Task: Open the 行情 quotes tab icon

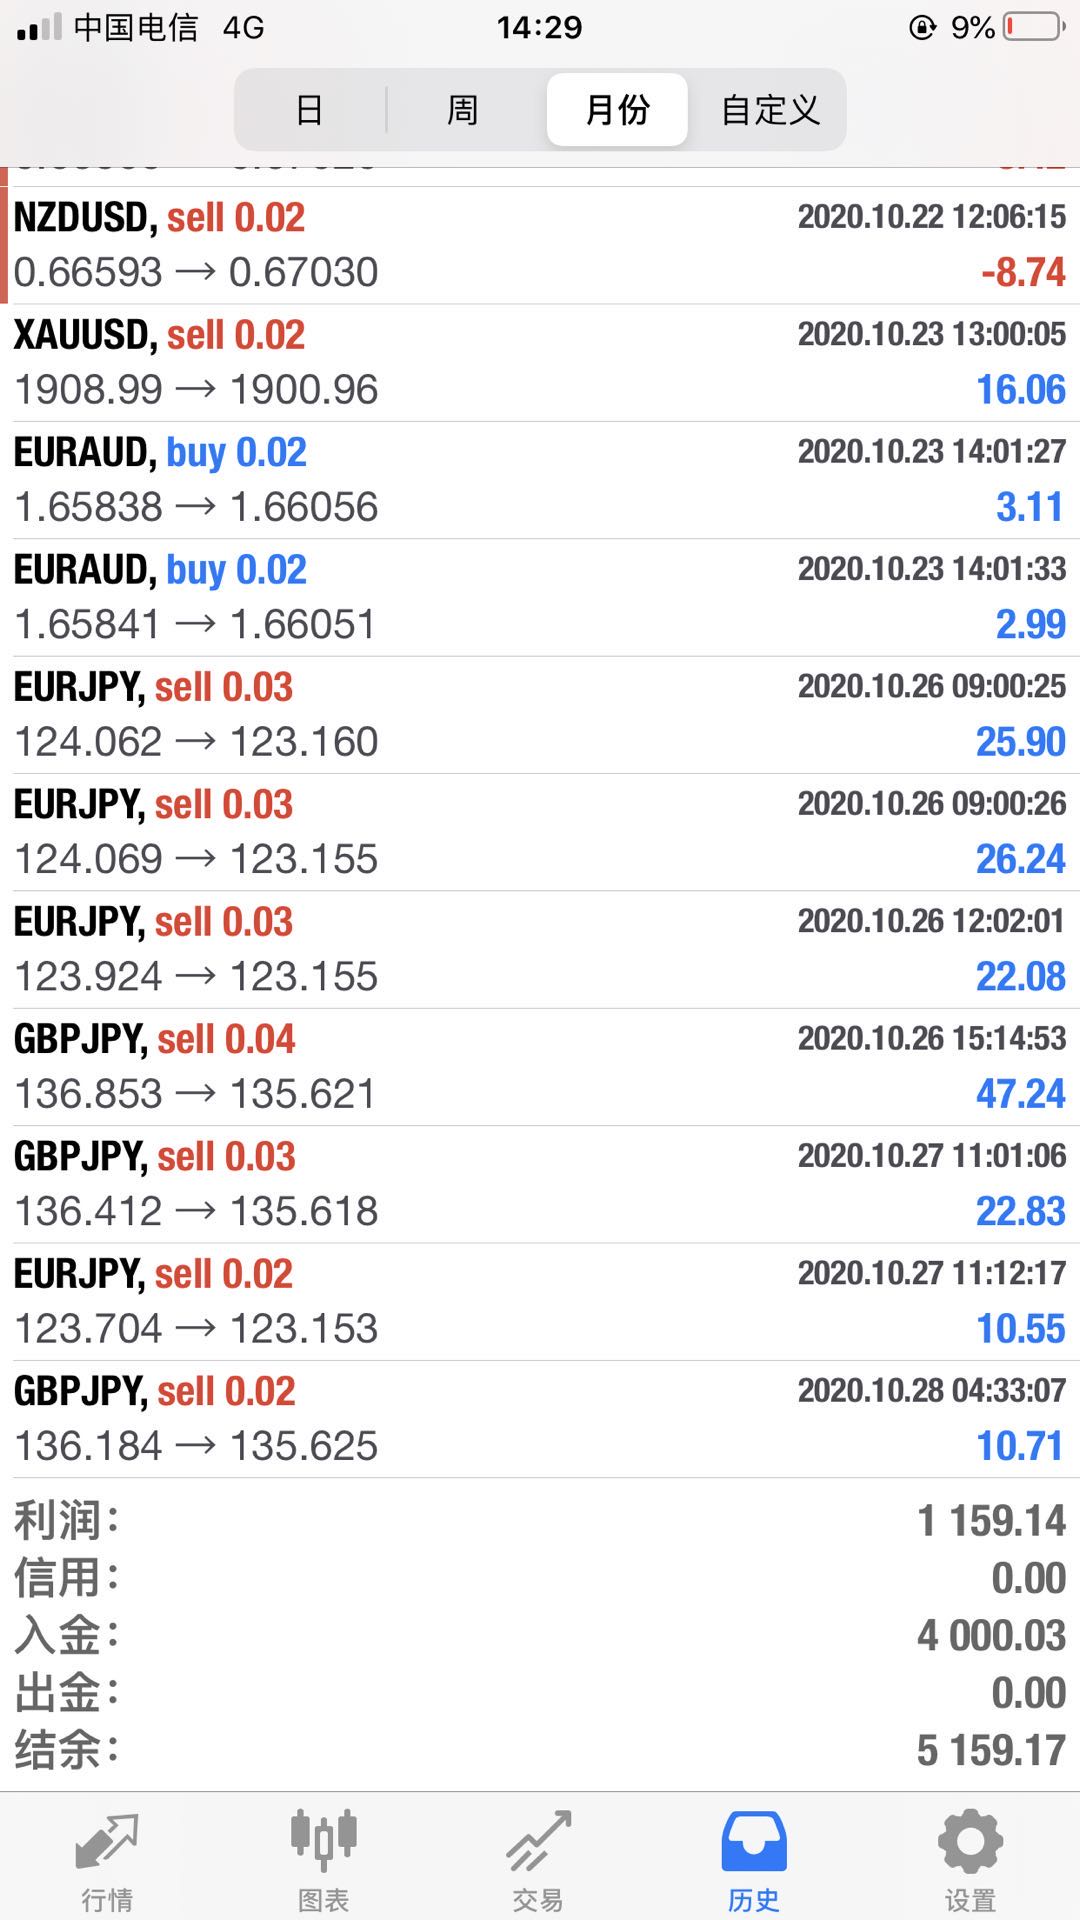Action: pos(107,1841)
